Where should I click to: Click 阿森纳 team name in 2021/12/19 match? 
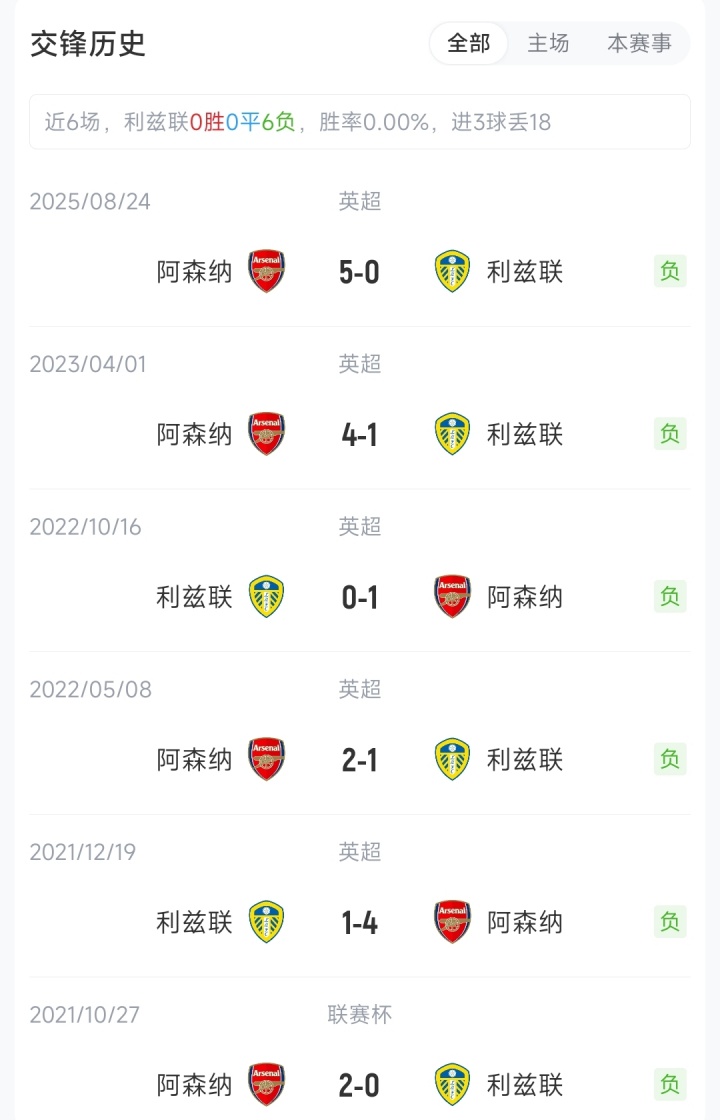(525, 922)
